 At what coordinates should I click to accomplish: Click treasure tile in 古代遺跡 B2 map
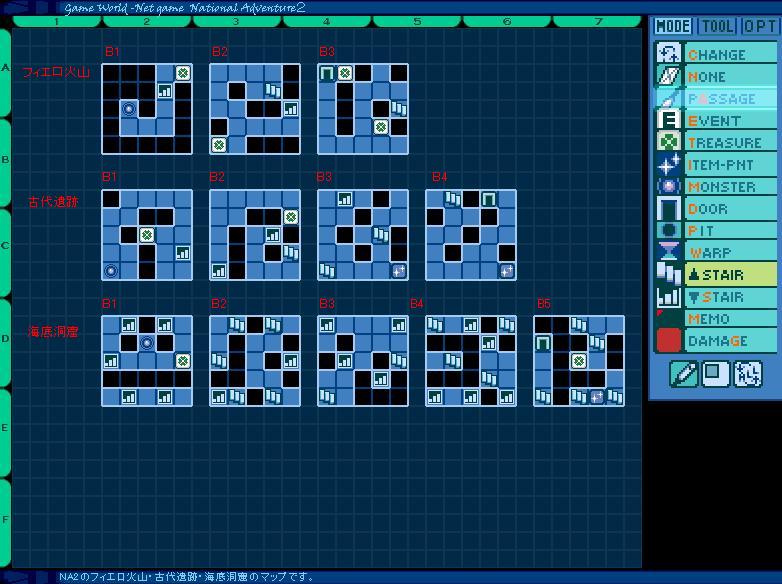(x=291, y=216)
